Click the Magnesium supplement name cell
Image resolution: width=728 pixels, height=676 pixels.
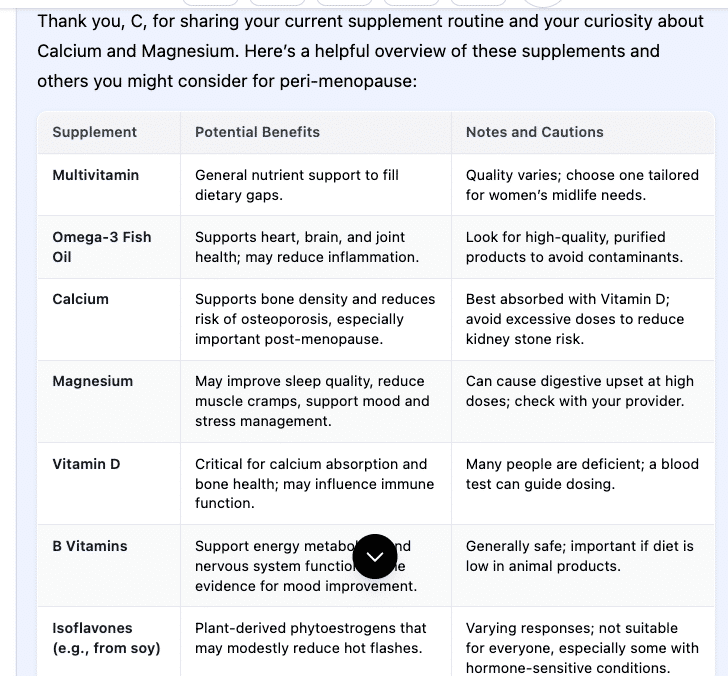point(92,381)
